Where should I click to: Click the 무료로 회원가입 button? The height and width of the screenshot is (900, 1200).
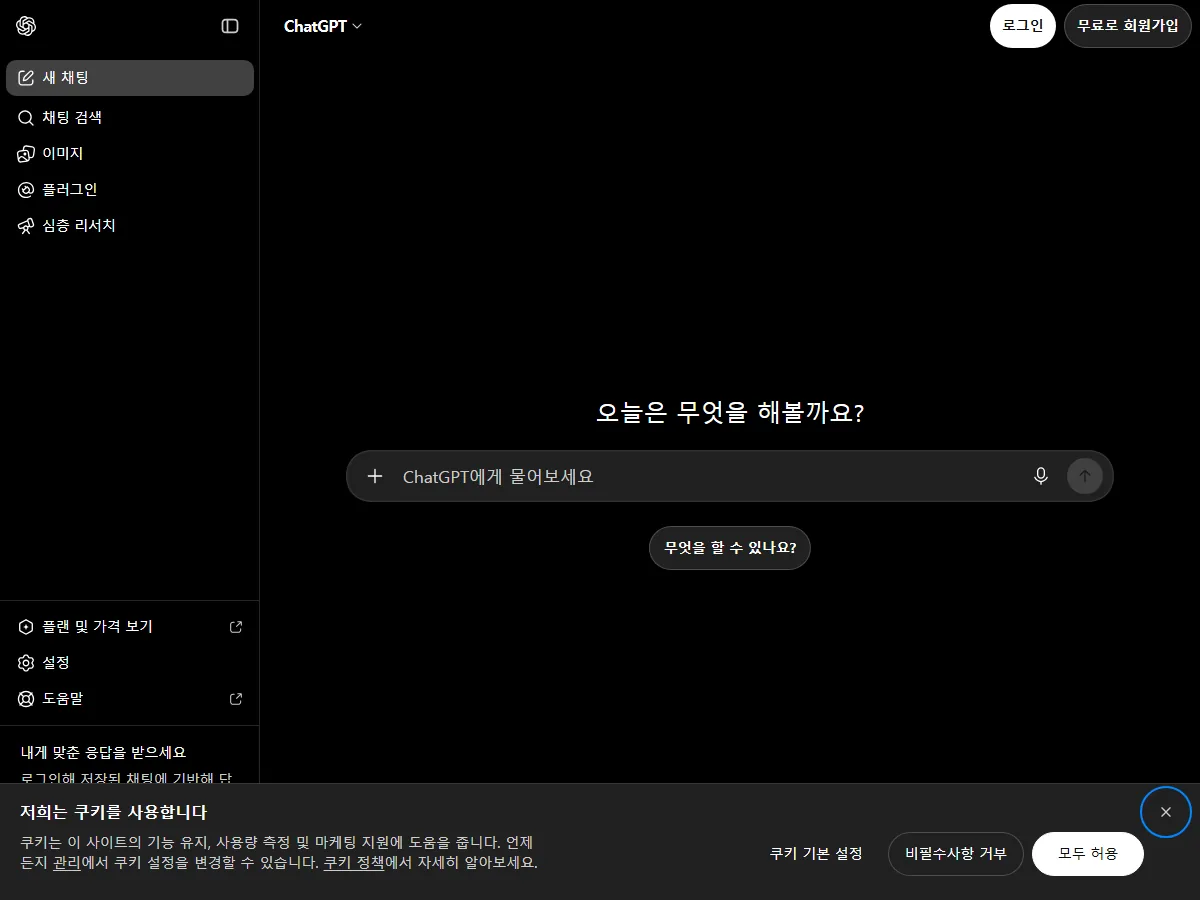coord(1128,26)
